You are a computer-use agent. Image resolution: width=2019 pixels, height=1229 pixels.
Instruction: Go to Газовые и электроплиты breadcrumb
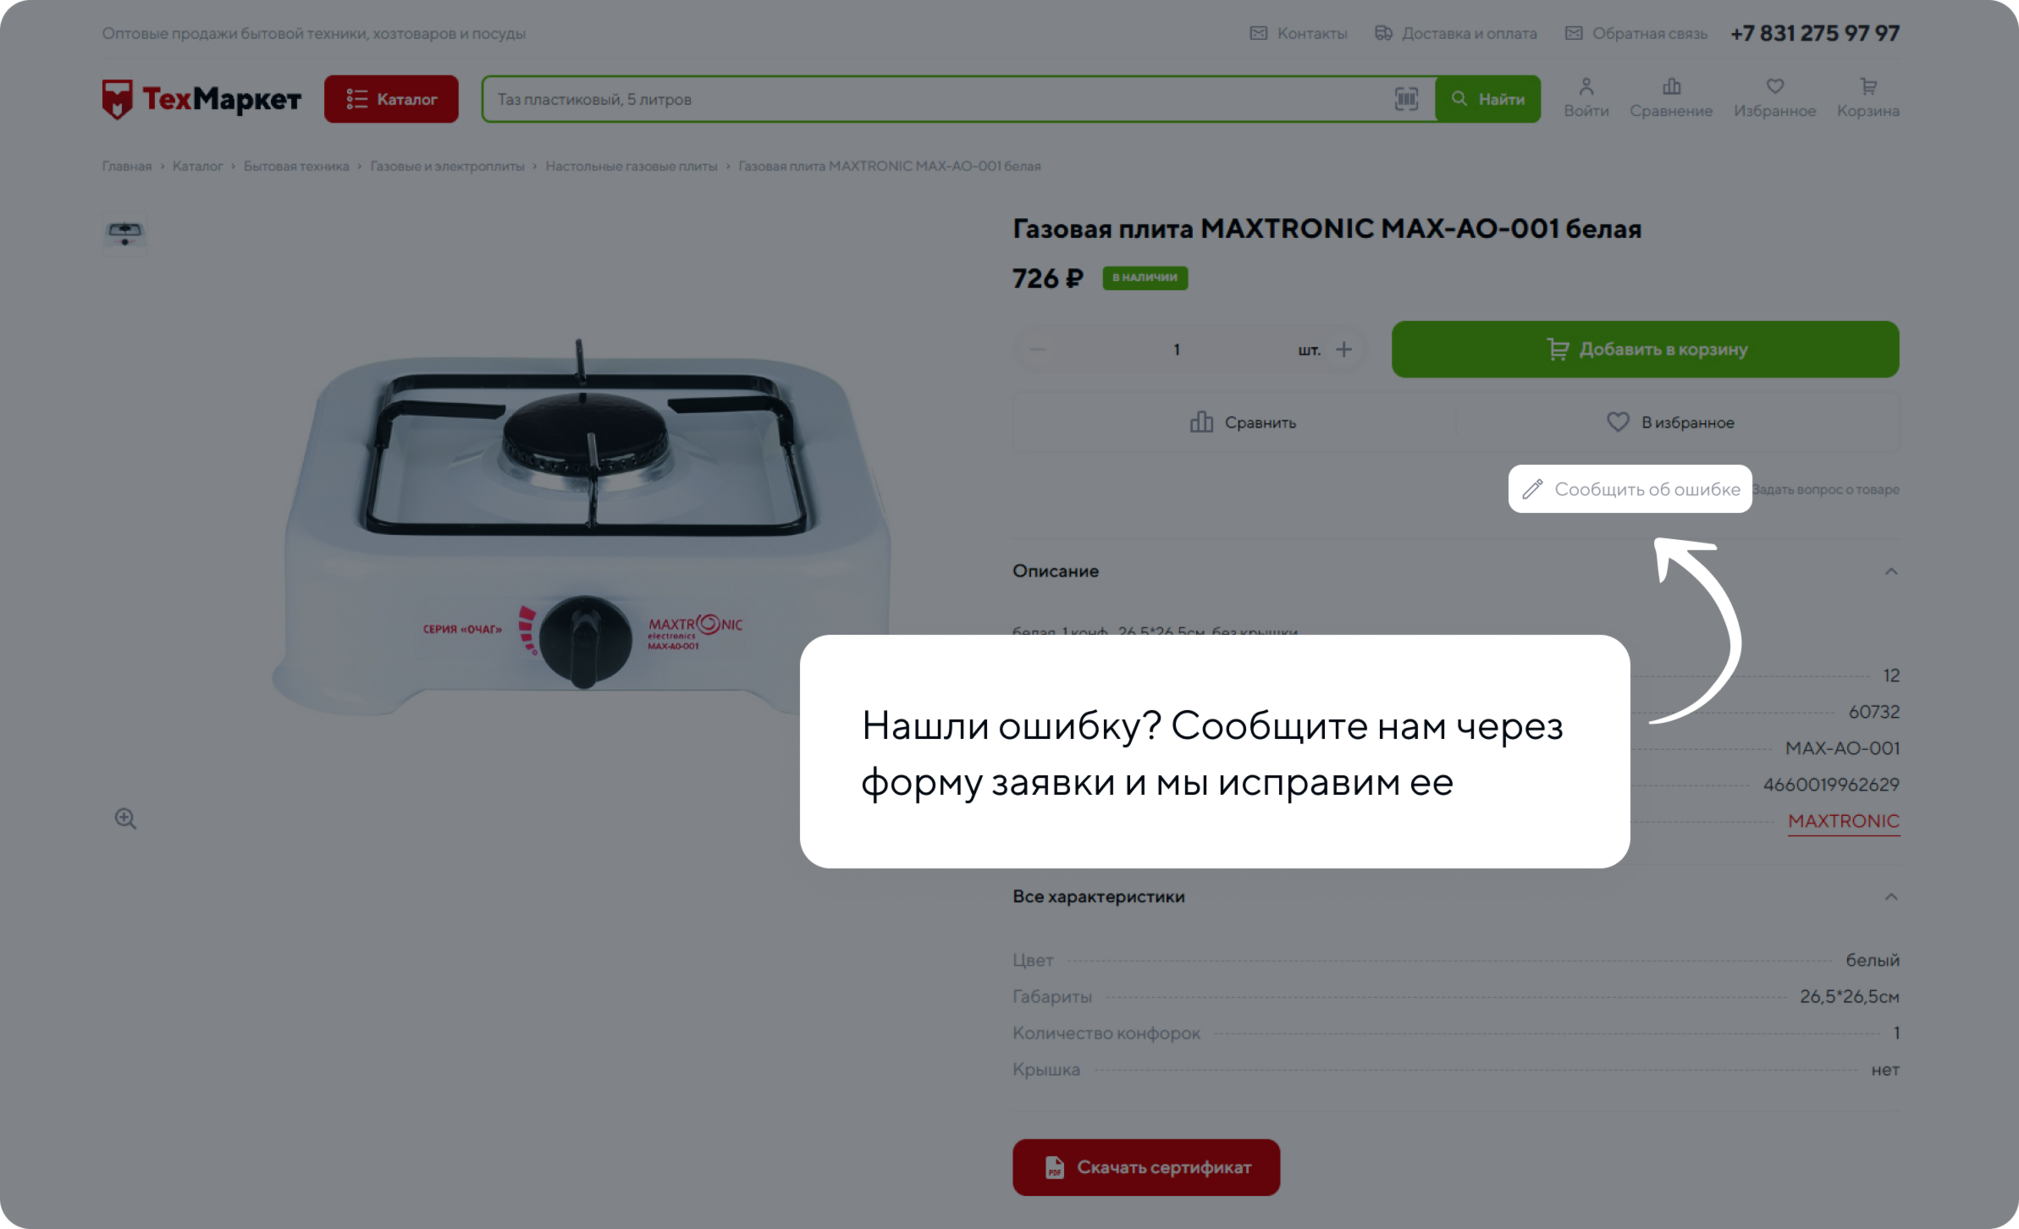coord(447,166)
